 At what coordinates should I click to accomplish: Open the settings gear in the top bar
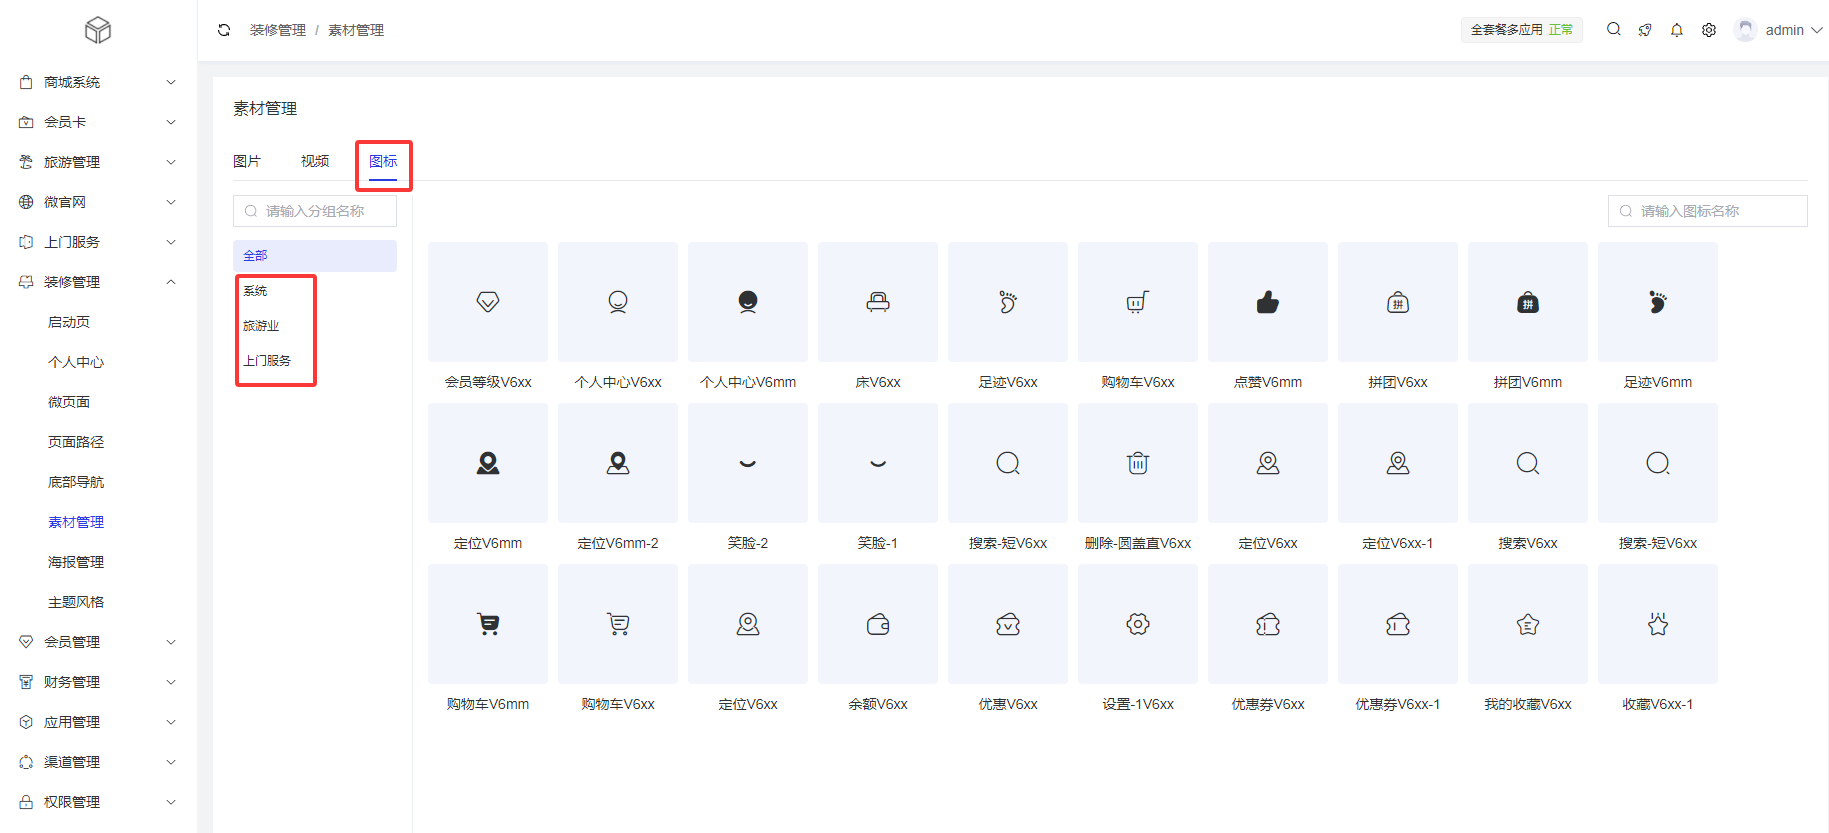tap(1709, 30)
